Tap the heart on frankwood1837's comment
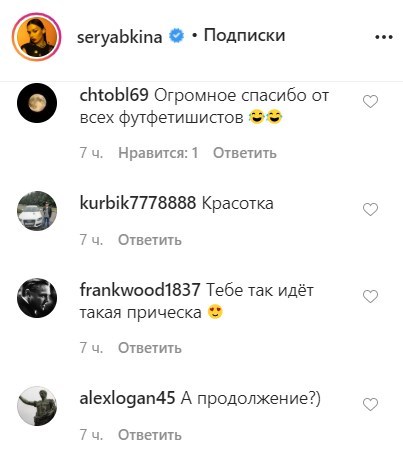This screenshot has height=459, width=403. click(x=370, y=296)
